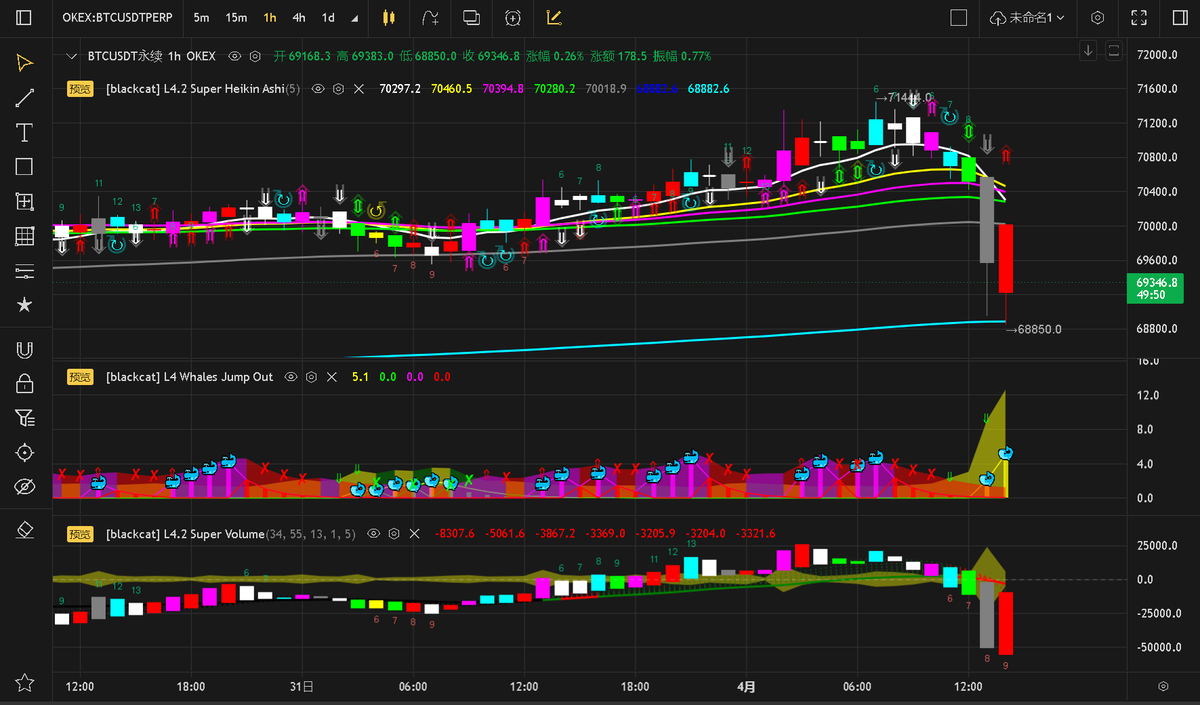Click the [blackcat] L4 Whales Jump Out title

pyautogui.click(x=189, y=377)
